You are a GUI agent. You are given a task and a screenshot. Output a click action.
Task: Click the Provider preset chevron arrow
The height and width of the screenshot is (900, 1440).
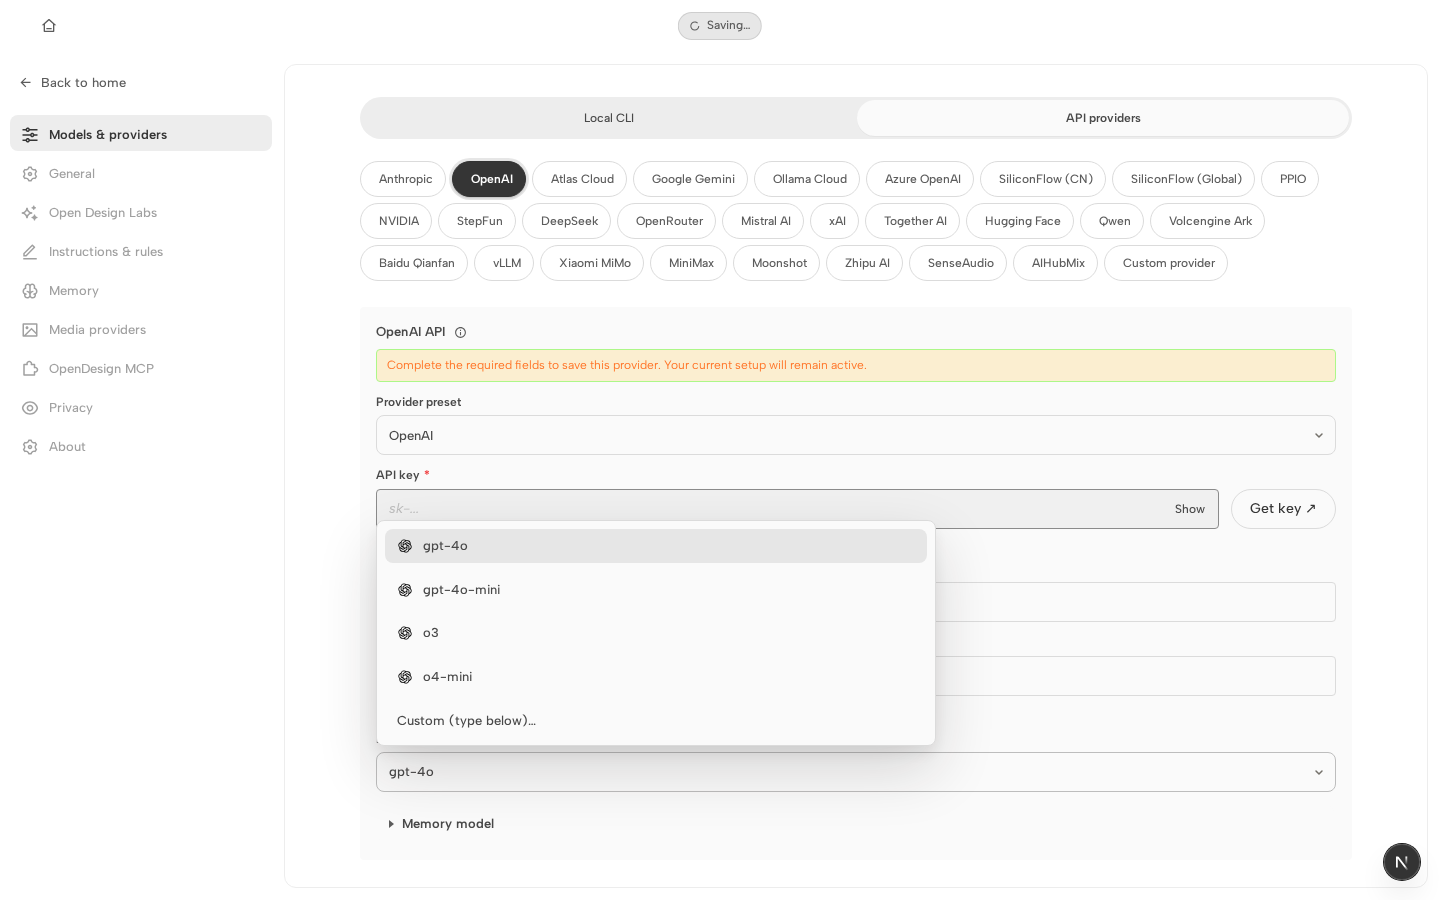pyautogui.click(x=1319, y=436)
